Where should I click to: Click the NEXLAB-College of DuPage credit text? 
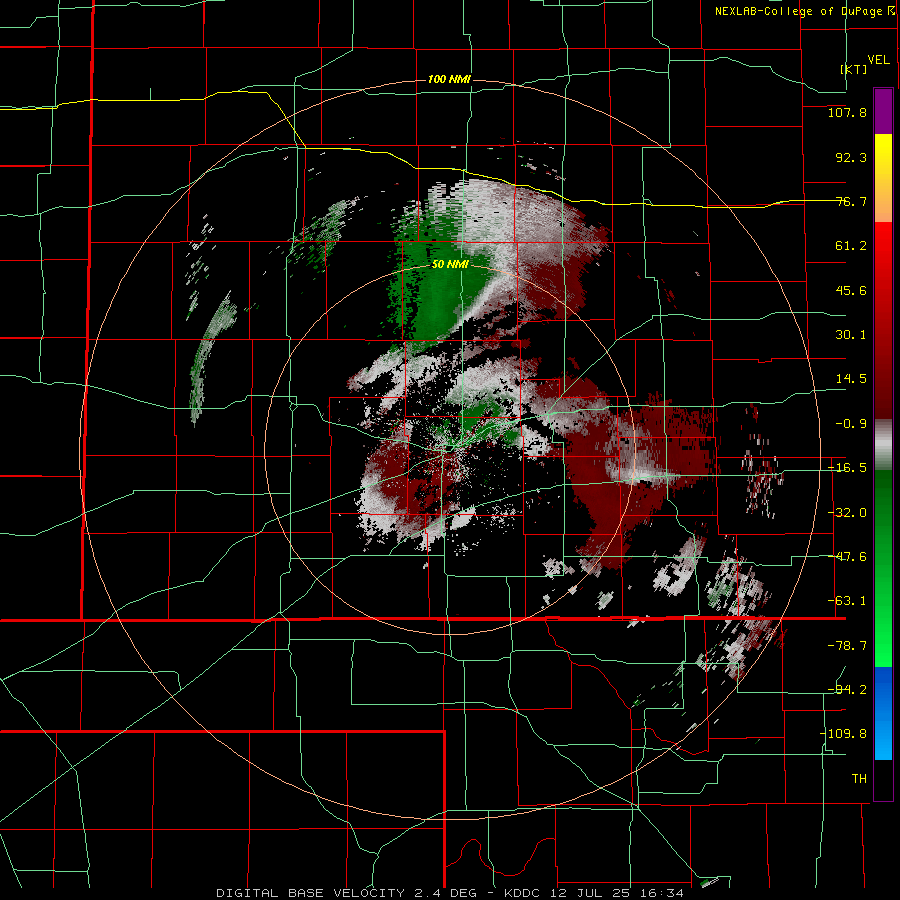coord(807,11)
